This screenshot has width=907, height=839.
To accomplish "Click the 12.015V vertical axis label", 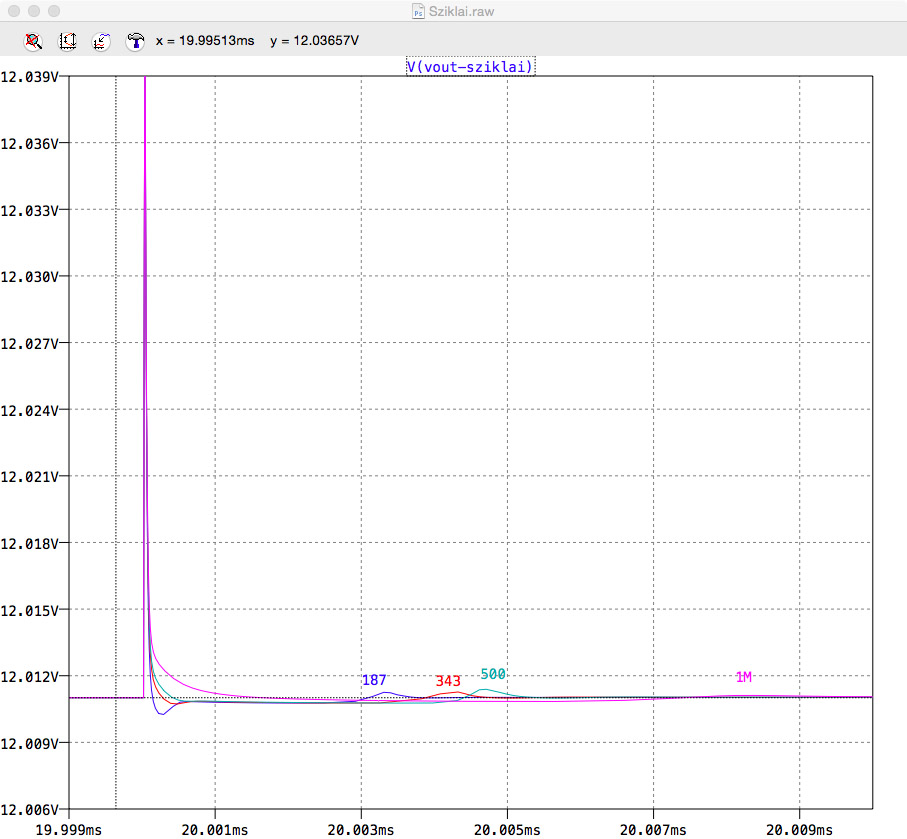I will (x=30, y=610).
